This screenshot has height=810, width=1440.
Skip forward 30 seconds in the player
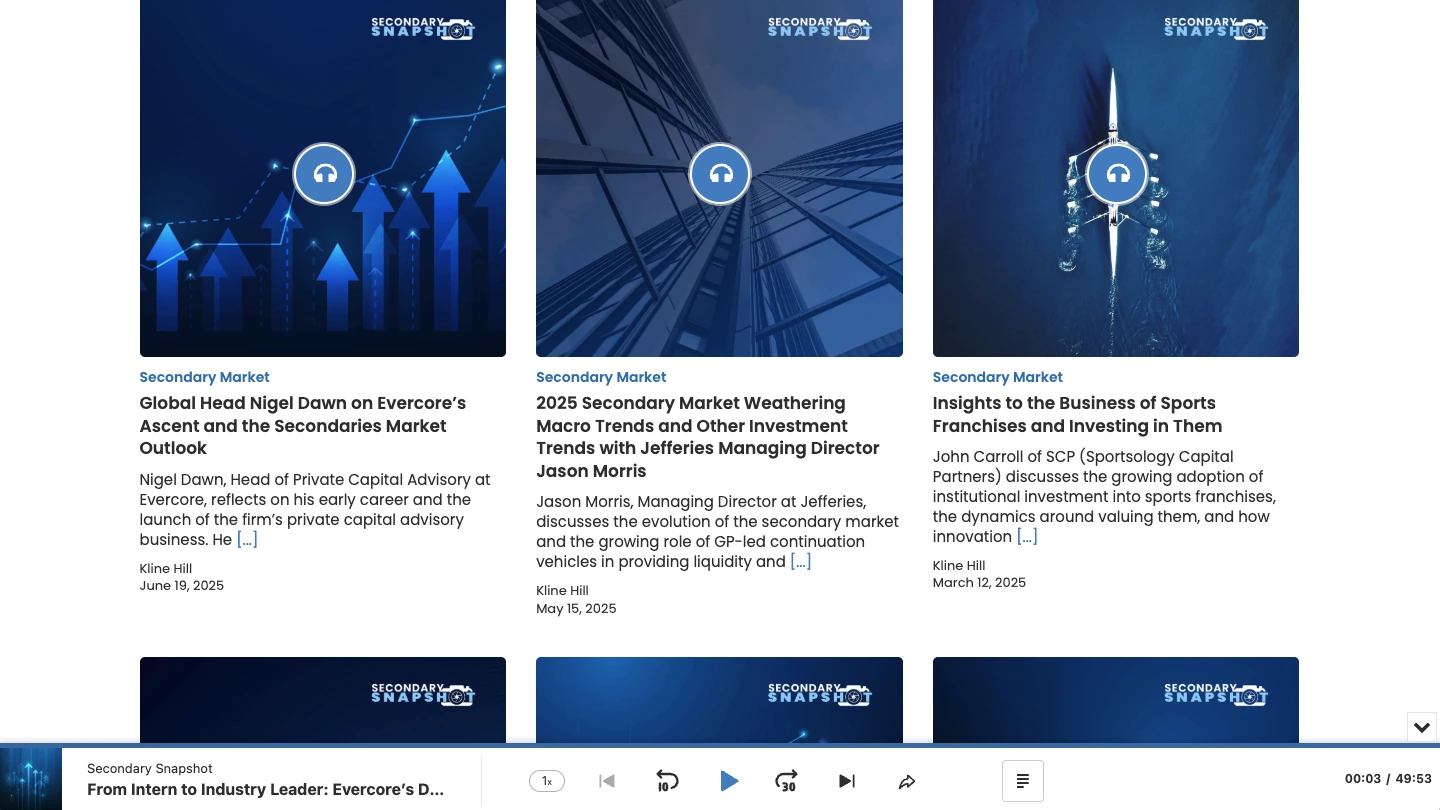point(787,781)
